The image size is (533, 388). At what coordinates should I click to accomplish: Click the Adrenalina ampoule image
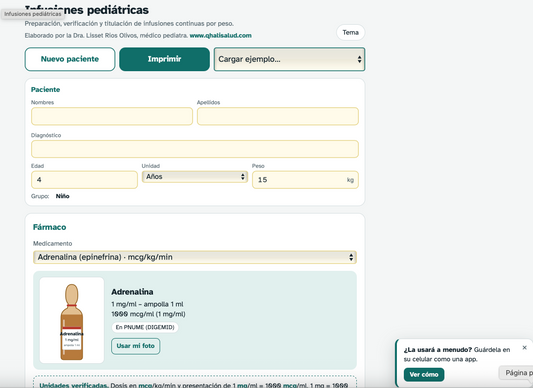tap(72, 320)
